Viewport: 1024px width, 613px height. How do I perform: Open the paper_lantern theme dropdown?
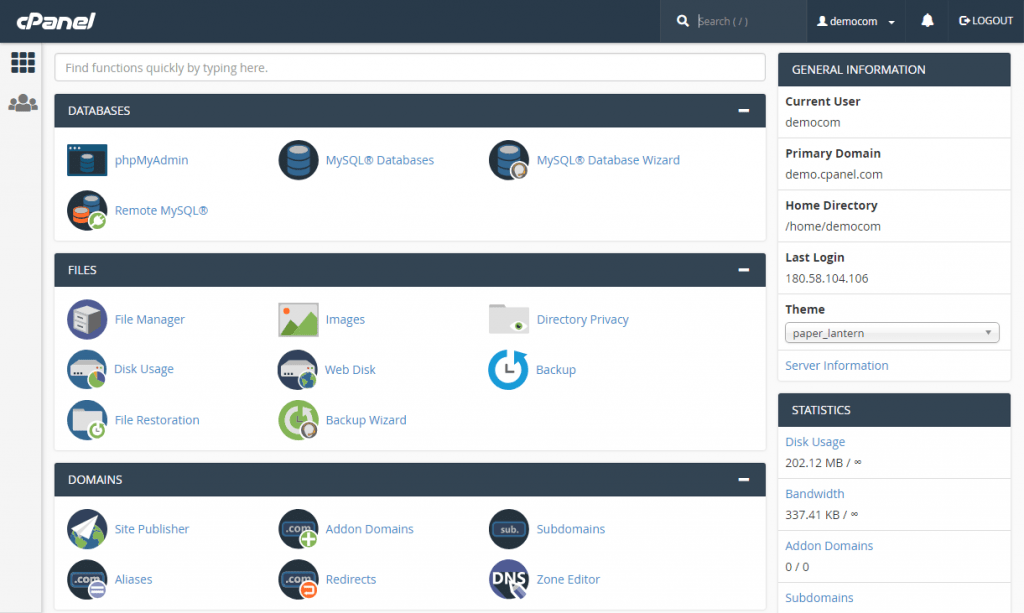[892, 333]
